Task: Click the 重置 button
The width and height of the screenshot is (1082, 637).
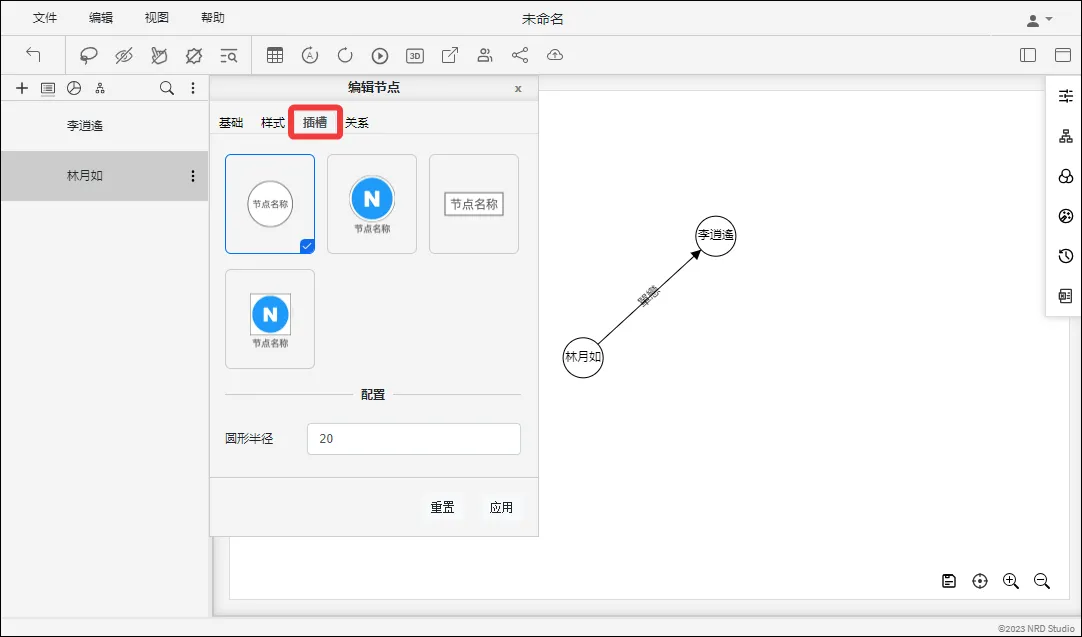Action: coord(442,507)
